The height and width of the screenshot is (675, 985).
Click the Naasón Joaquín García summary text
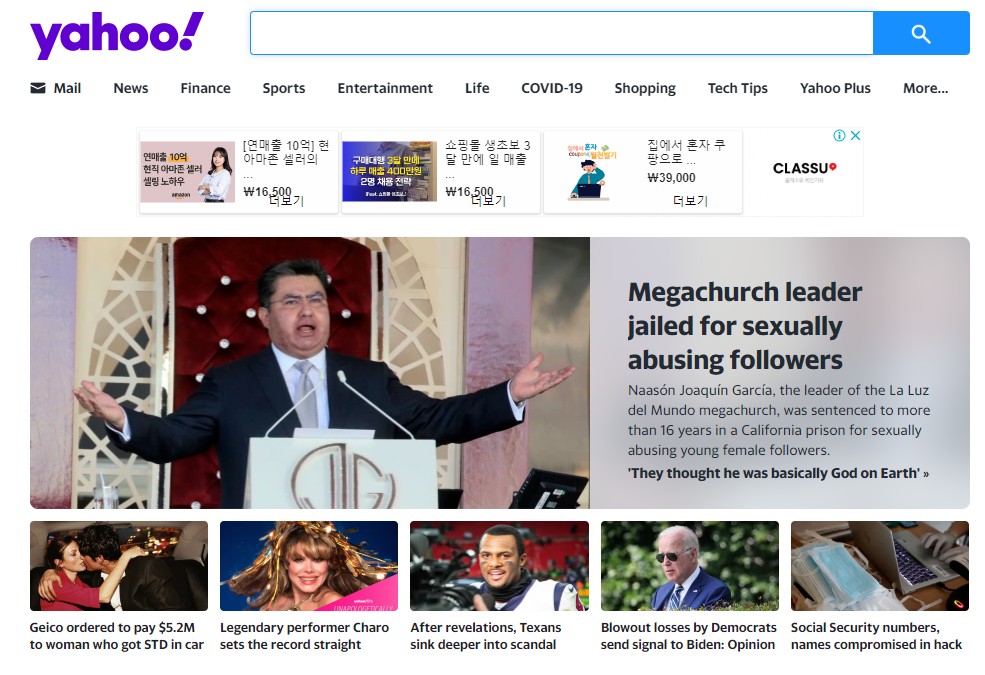[779, 420]
